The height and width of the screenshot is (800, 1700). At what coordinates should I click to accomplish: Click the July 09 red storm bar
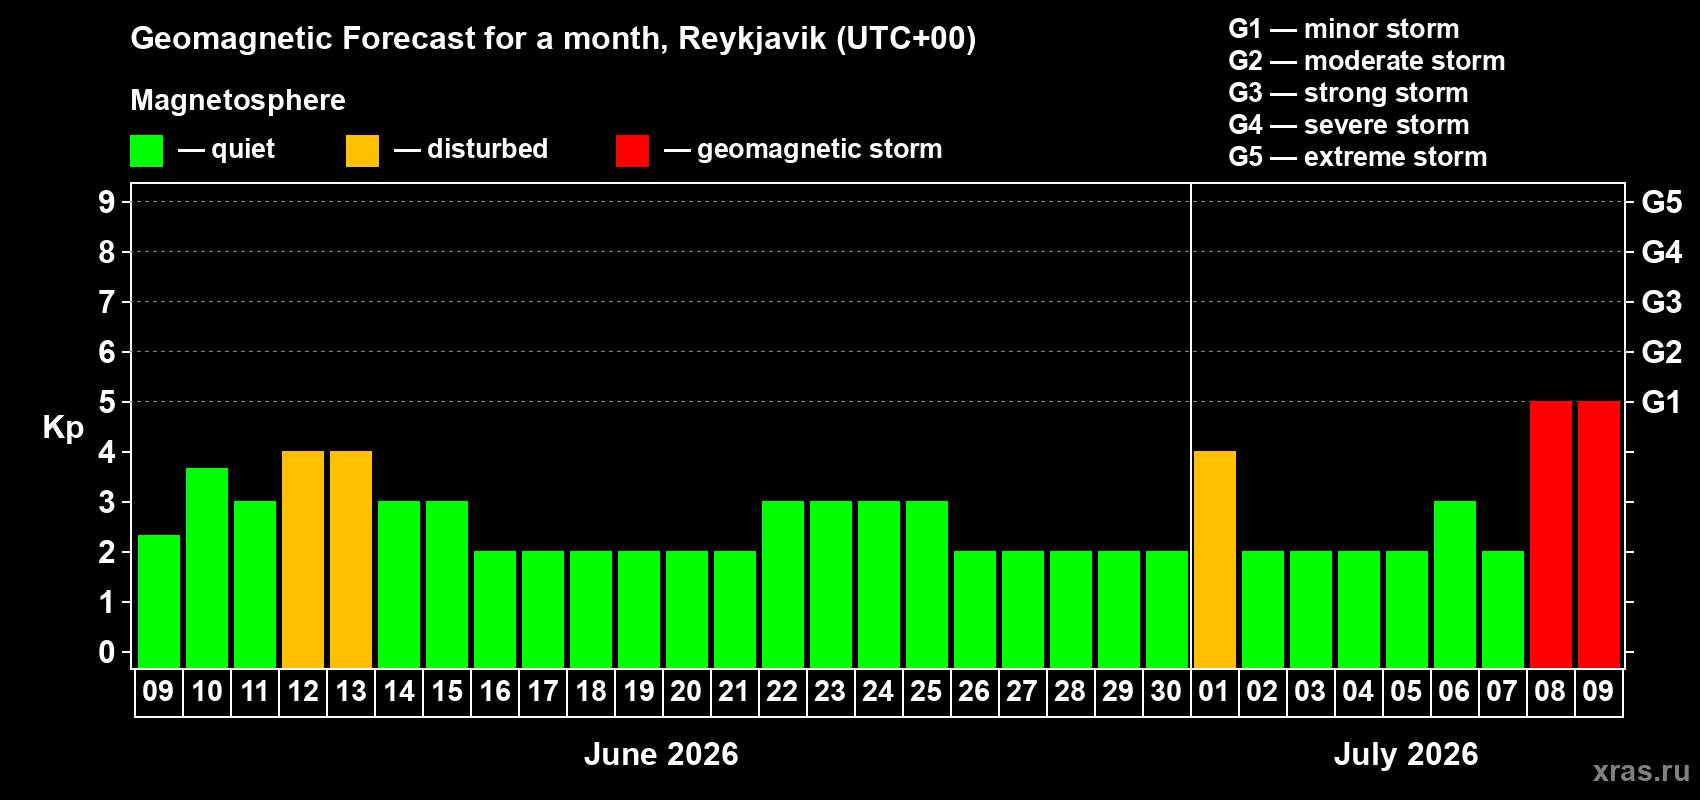tap(1599, 534)
